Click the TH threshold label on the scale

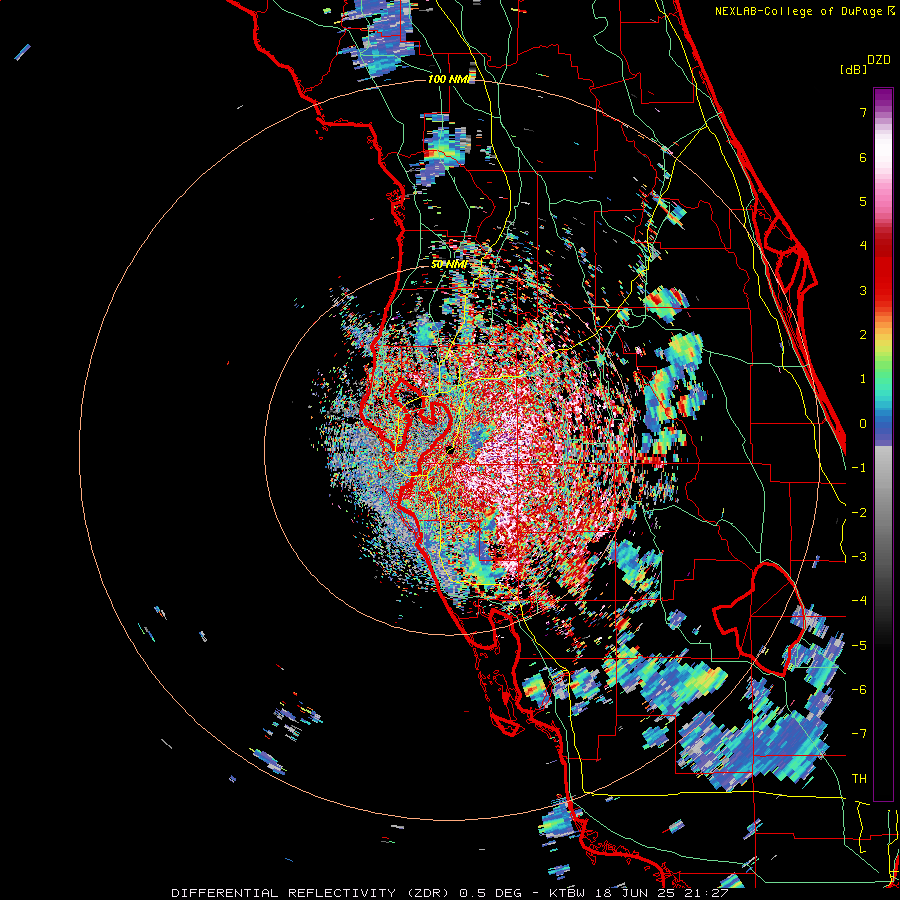click(x=859, y=779)
